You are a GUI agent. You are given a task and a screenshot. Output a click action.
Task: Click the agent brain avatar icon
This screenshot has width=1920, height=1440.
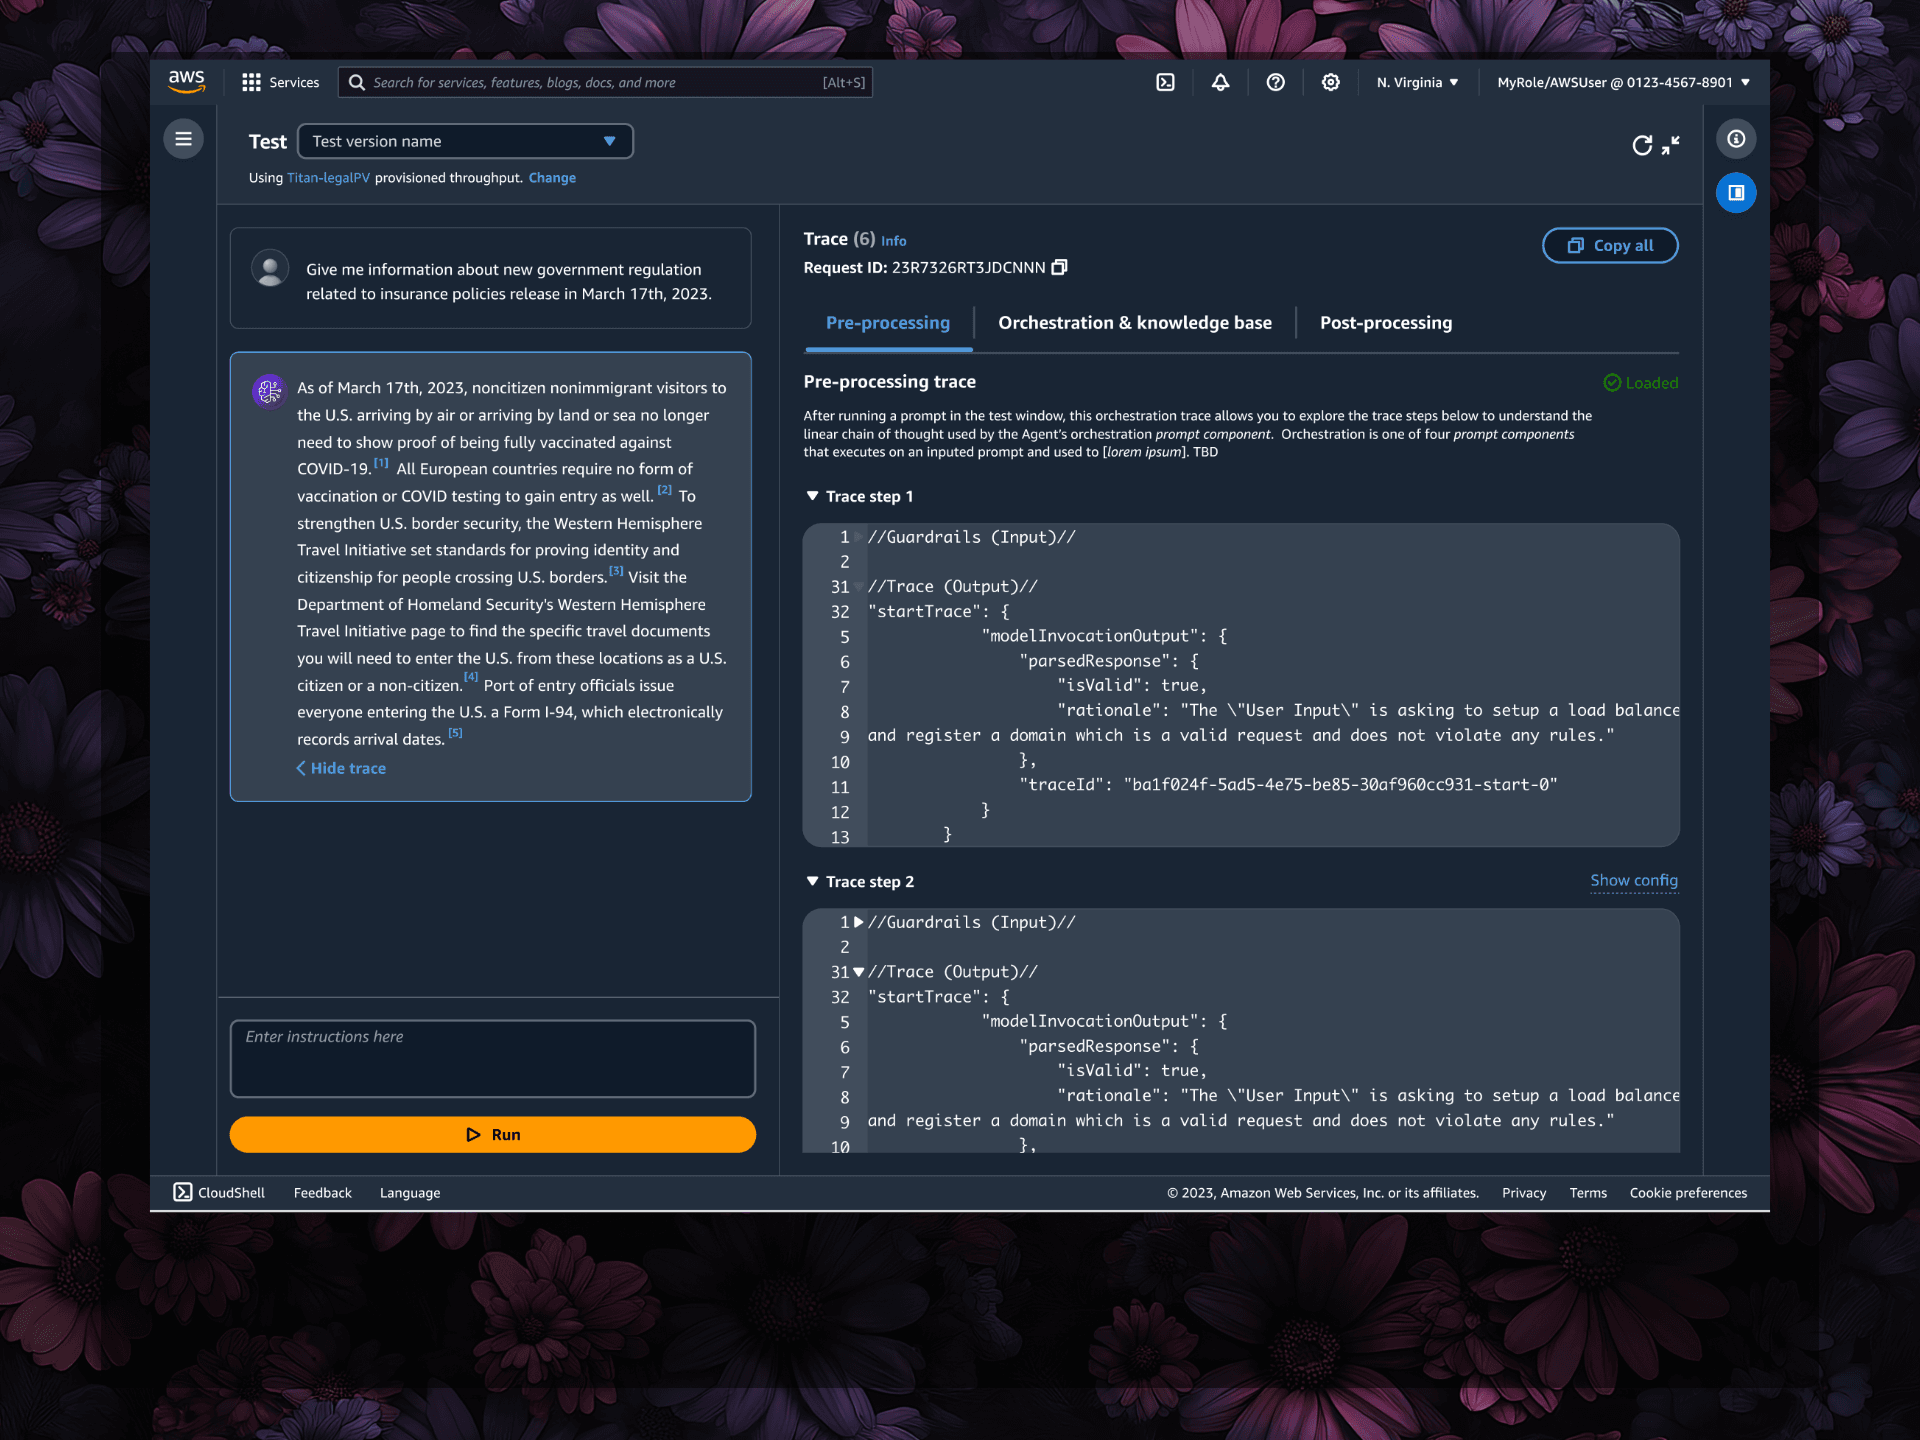coord(269,392)
